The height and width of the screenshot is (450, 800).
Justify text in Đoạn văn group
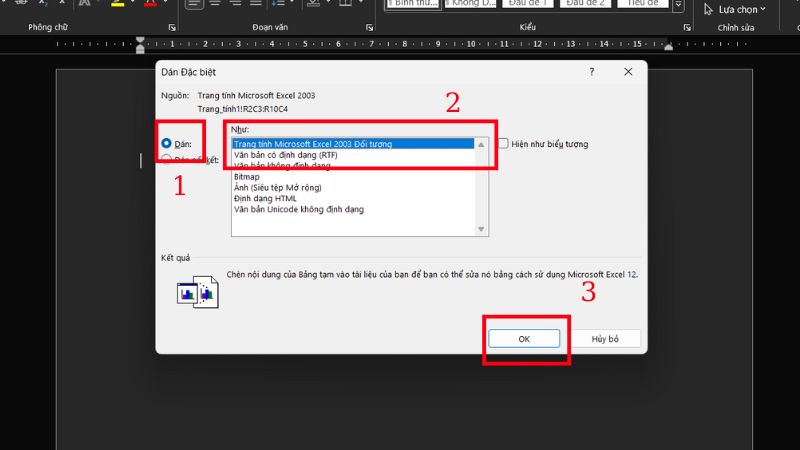(x=256, y=3)
